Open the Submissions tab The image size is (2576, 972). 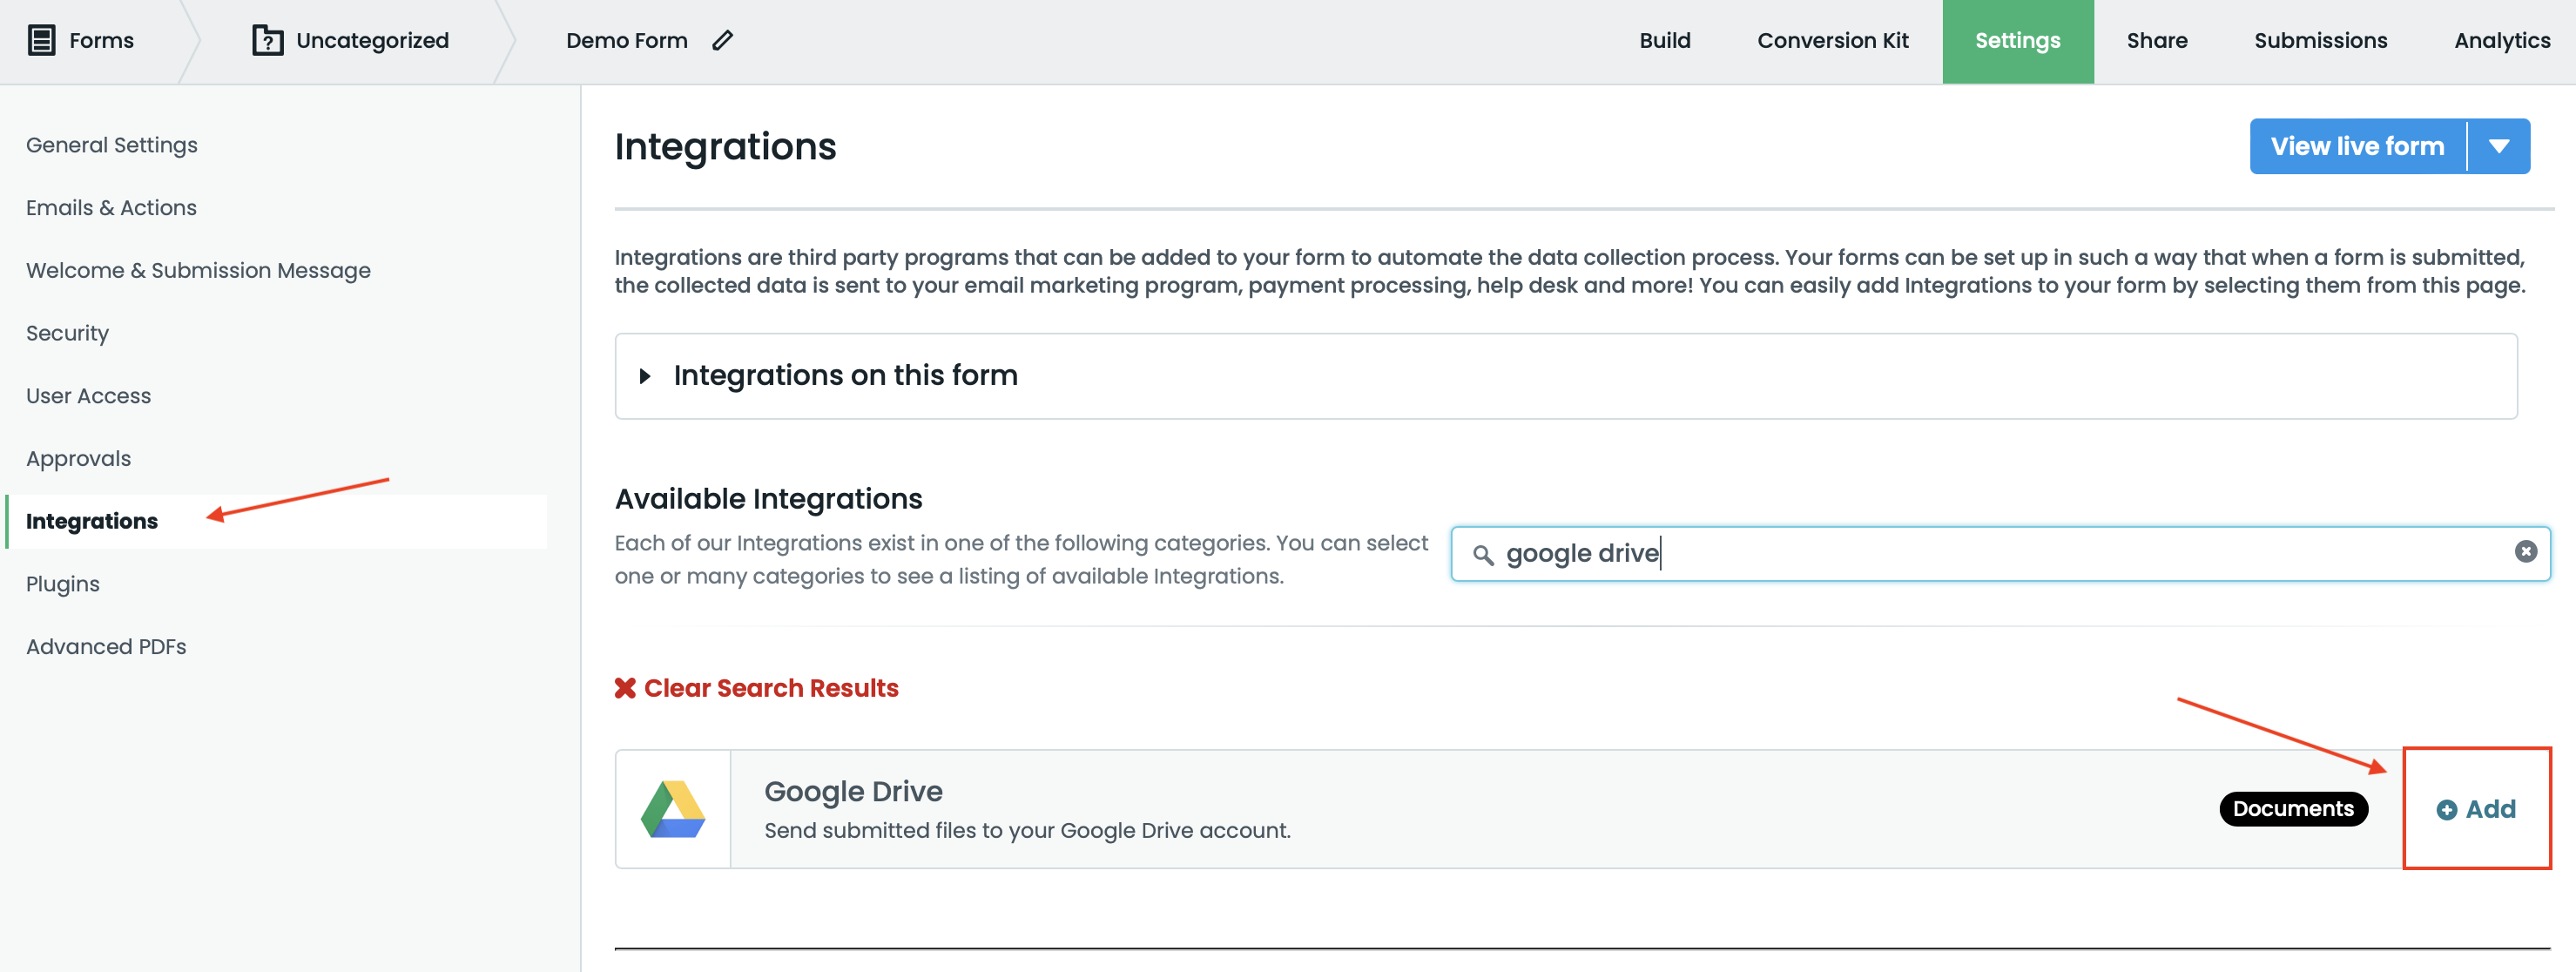tap(2319, 40)
